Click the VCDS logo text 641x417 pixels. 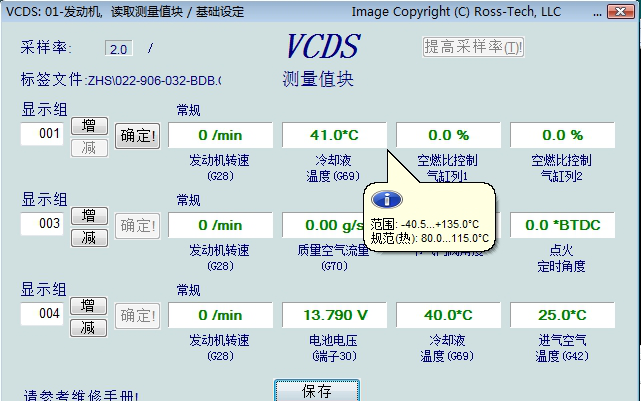click(323, 46)
